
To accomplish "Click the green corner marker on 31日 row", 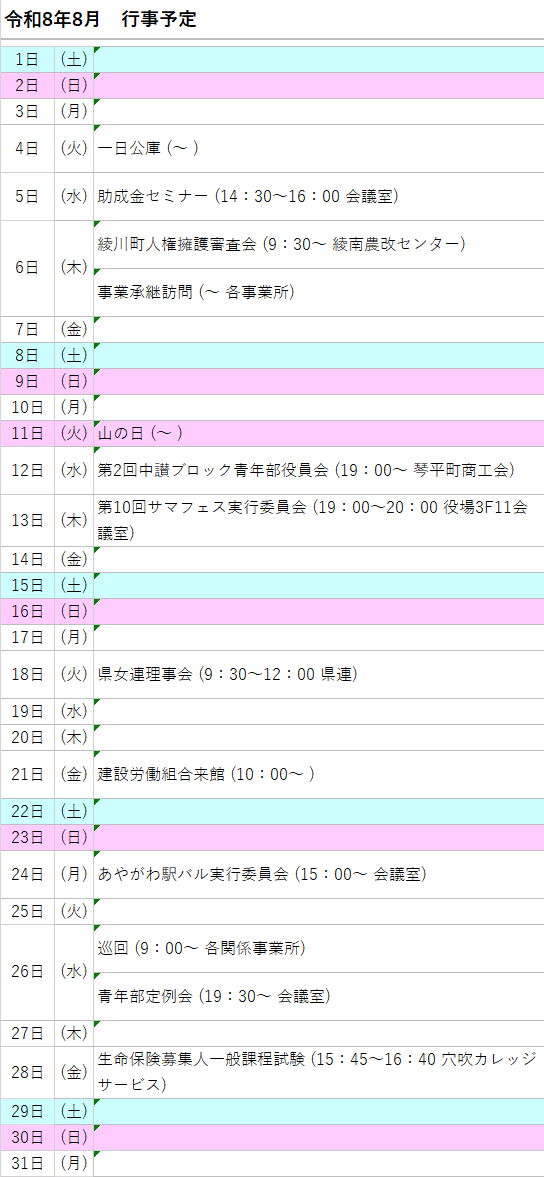I will pos(97,1154).
